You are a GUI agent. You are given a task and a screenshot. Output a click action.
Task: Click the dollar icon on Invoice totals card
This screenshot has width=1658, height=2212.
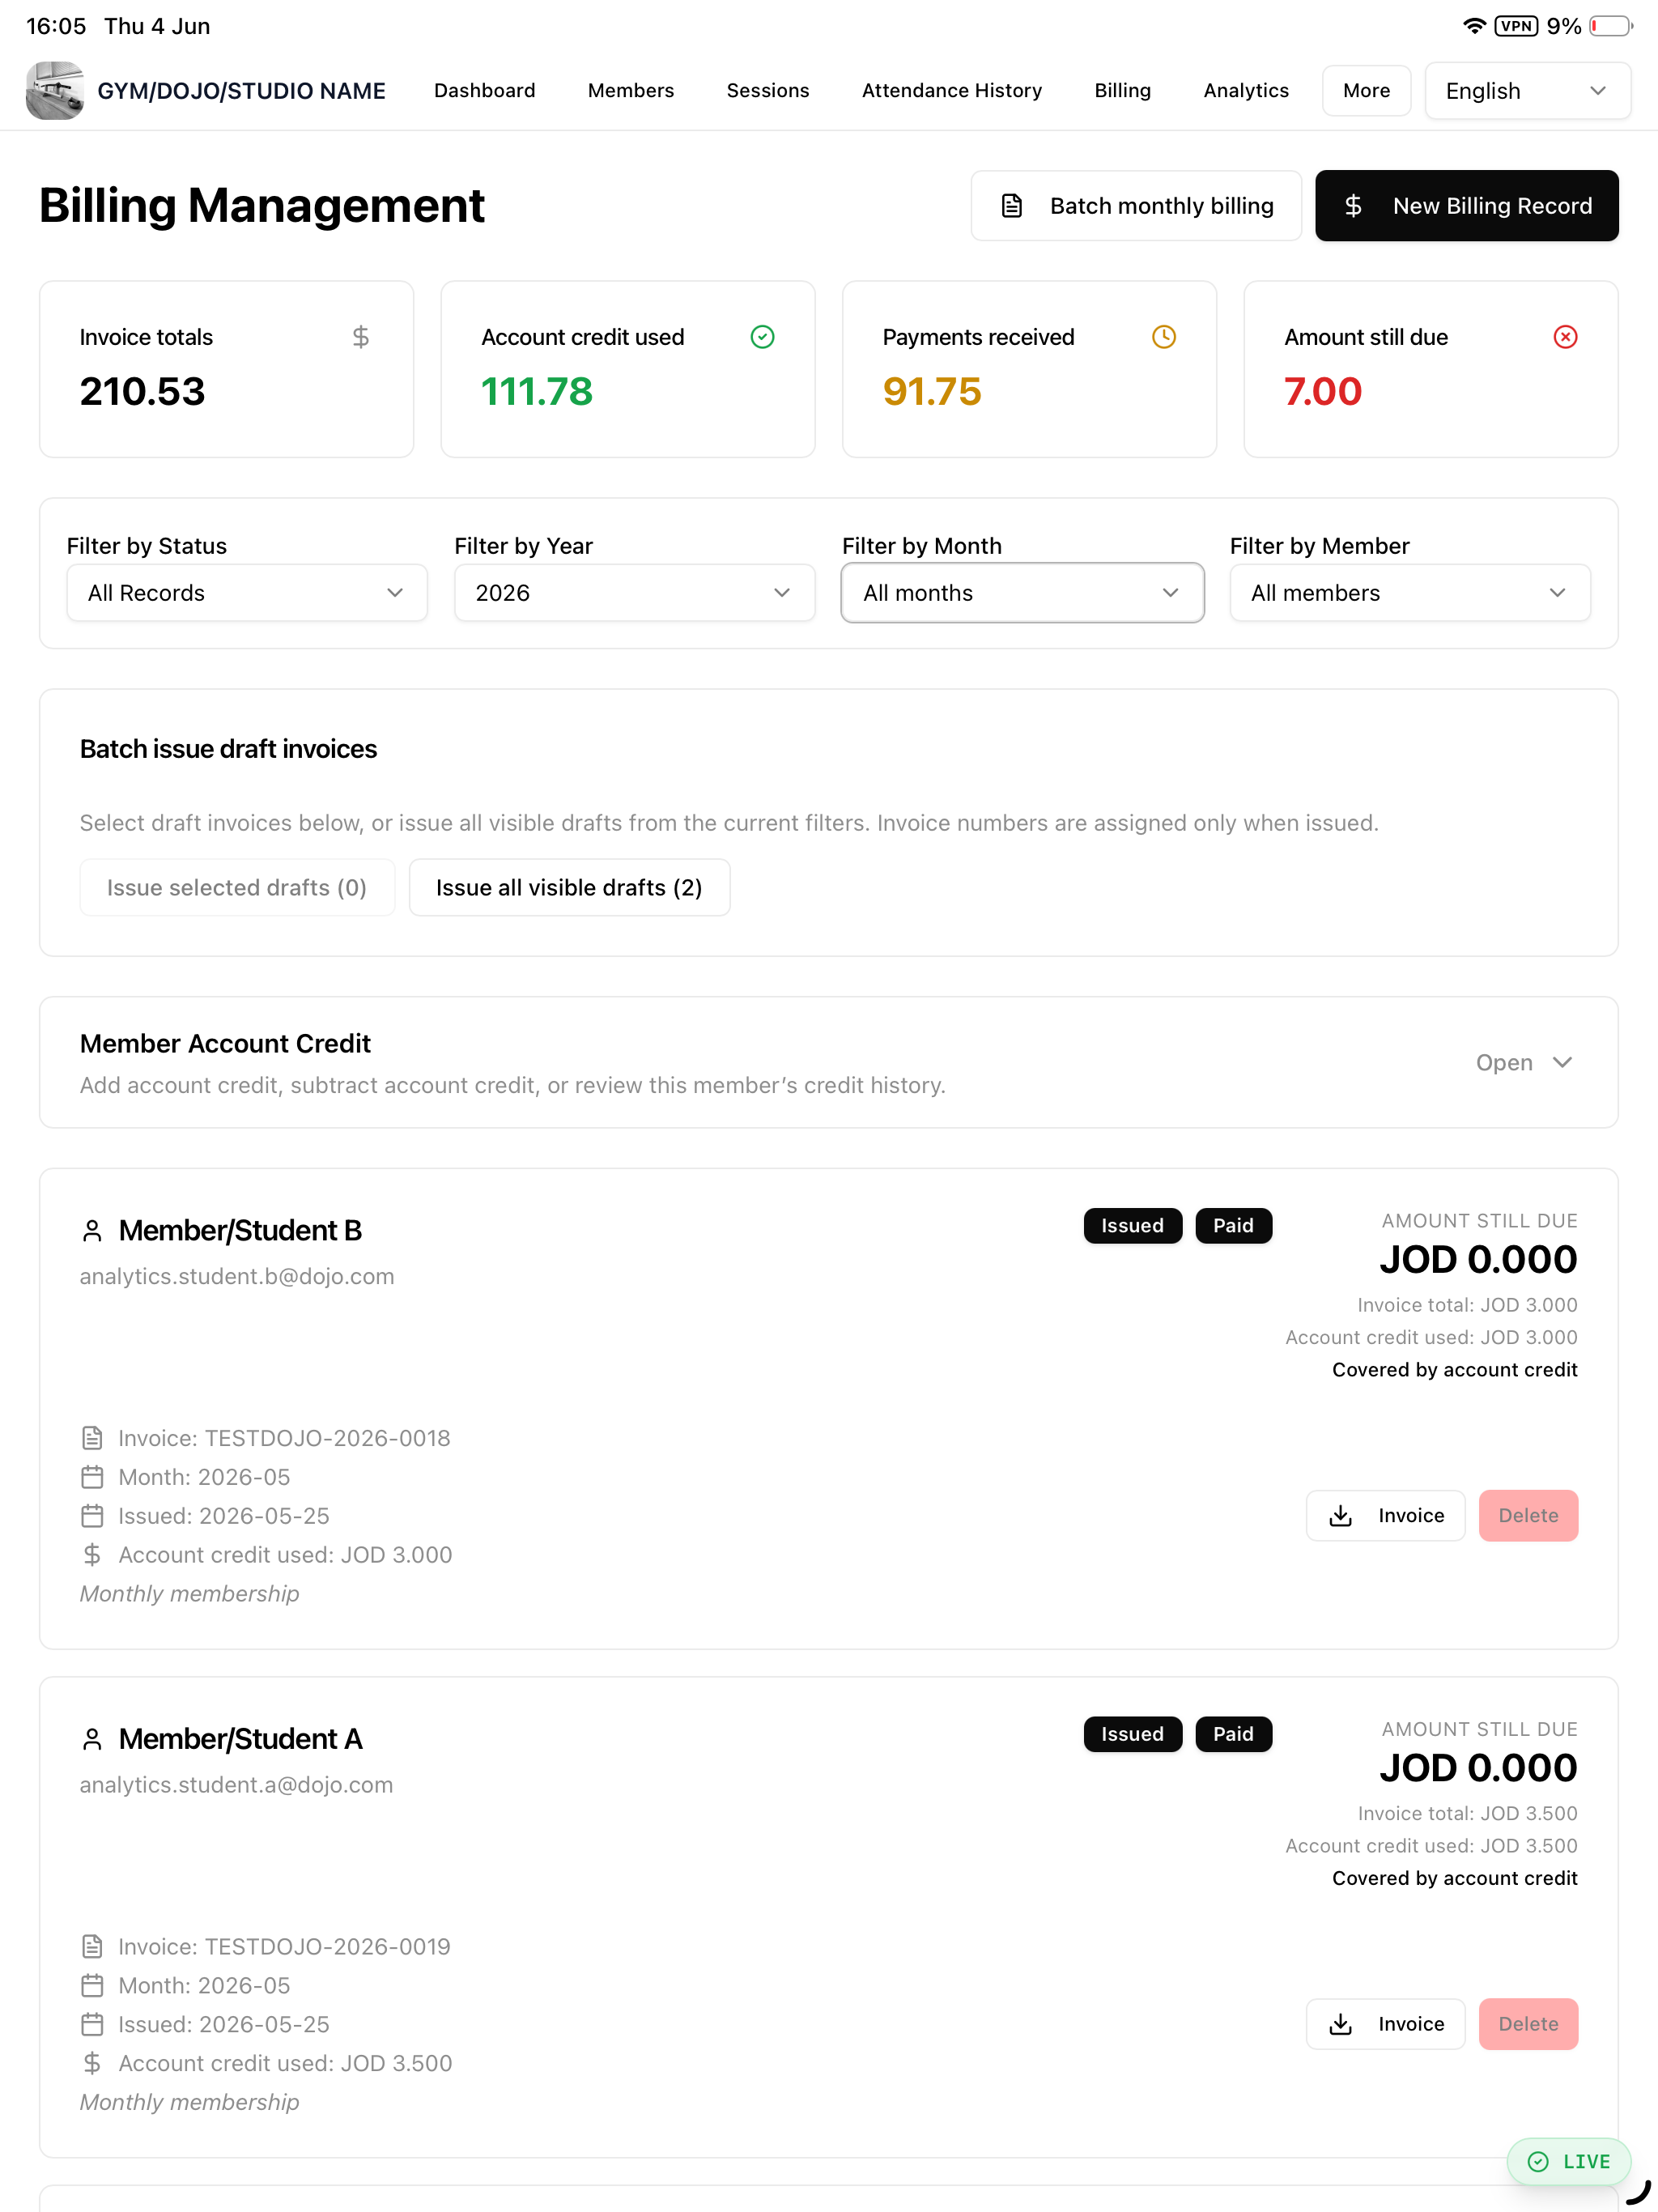point(361,337)
